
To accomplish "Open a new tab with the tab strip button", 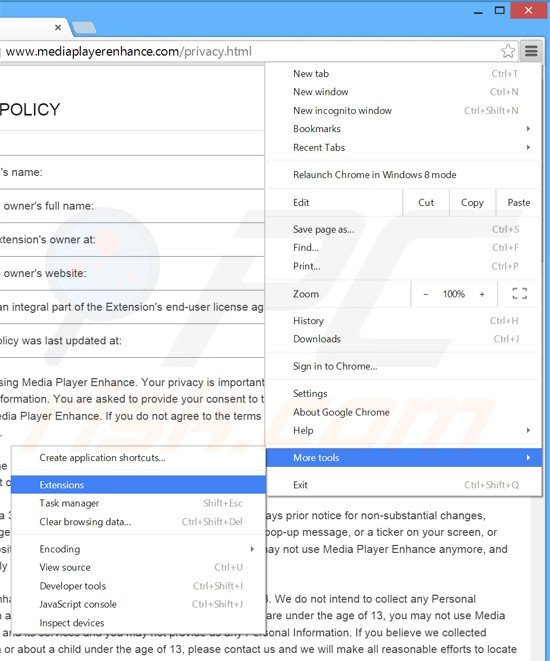I will (84, 28).
